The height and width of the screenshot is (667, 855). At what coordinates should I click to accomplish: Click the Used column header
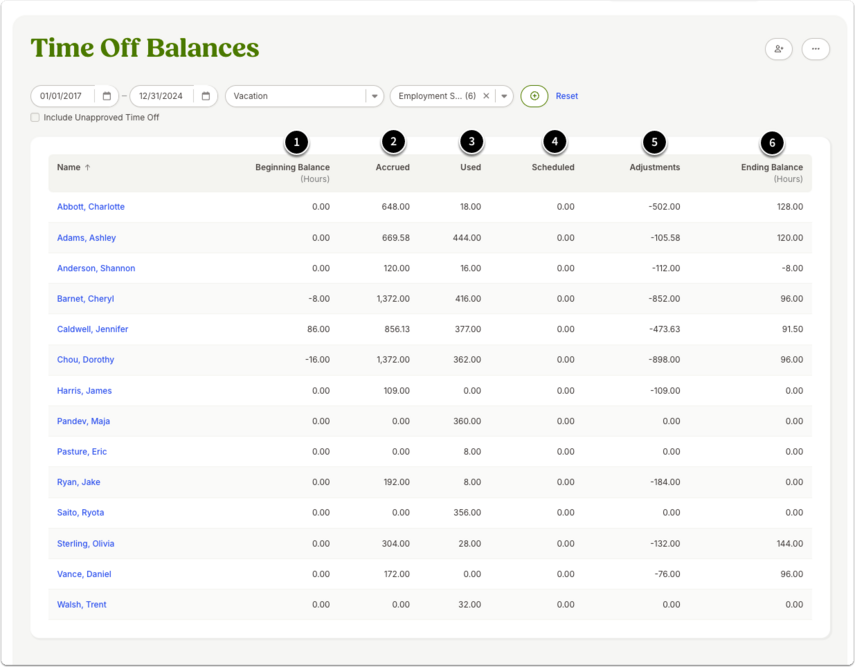click(471, 167)
